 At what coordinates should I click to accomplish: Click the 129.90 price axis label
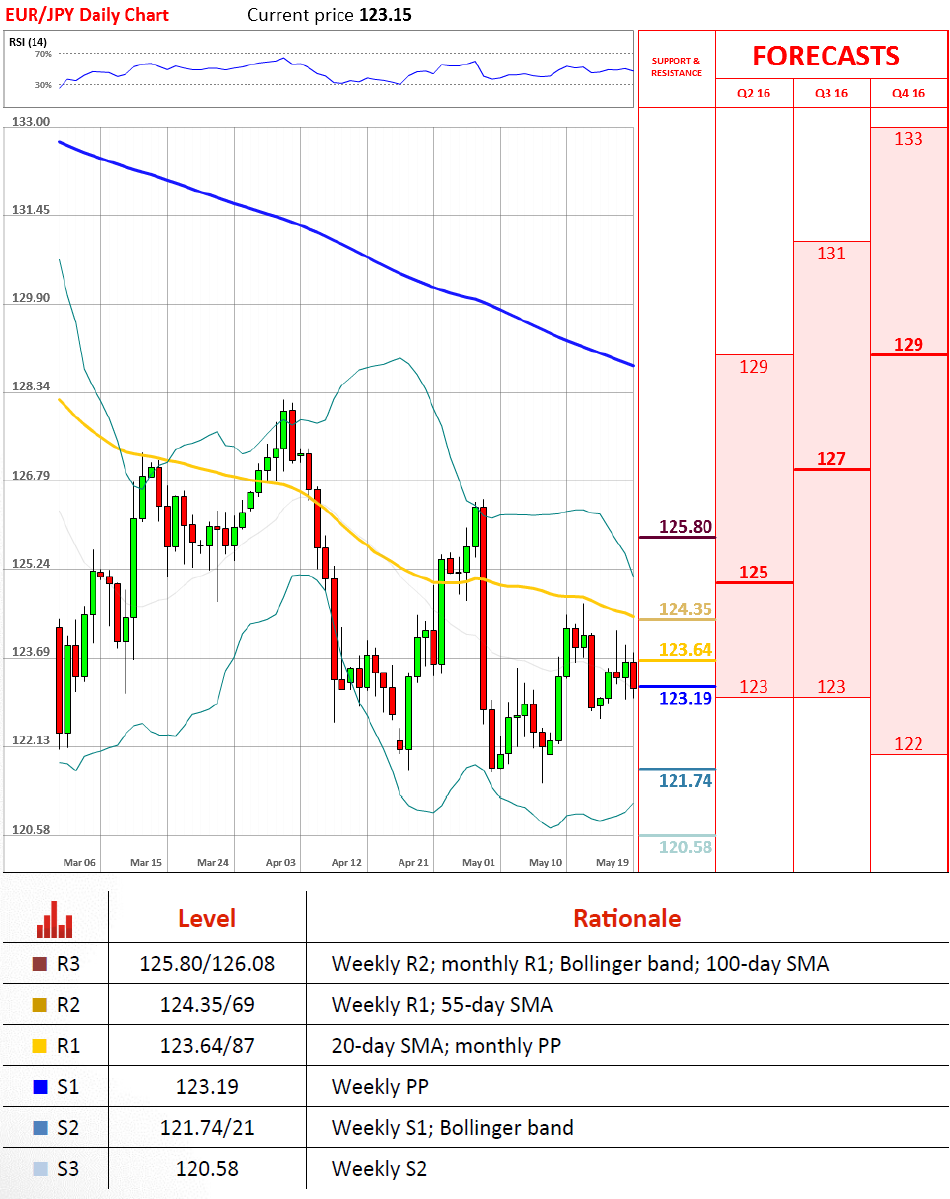[31, 298]
